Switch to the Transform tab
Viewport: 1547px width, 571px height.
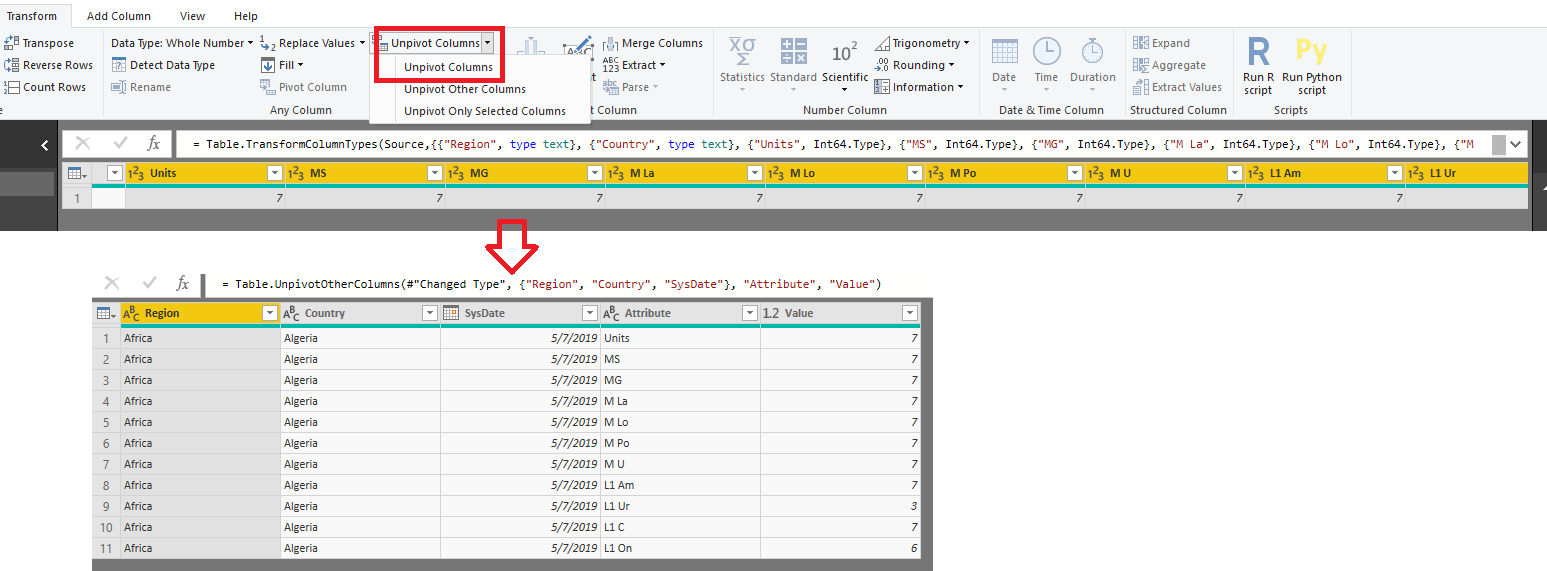[32, 16]
